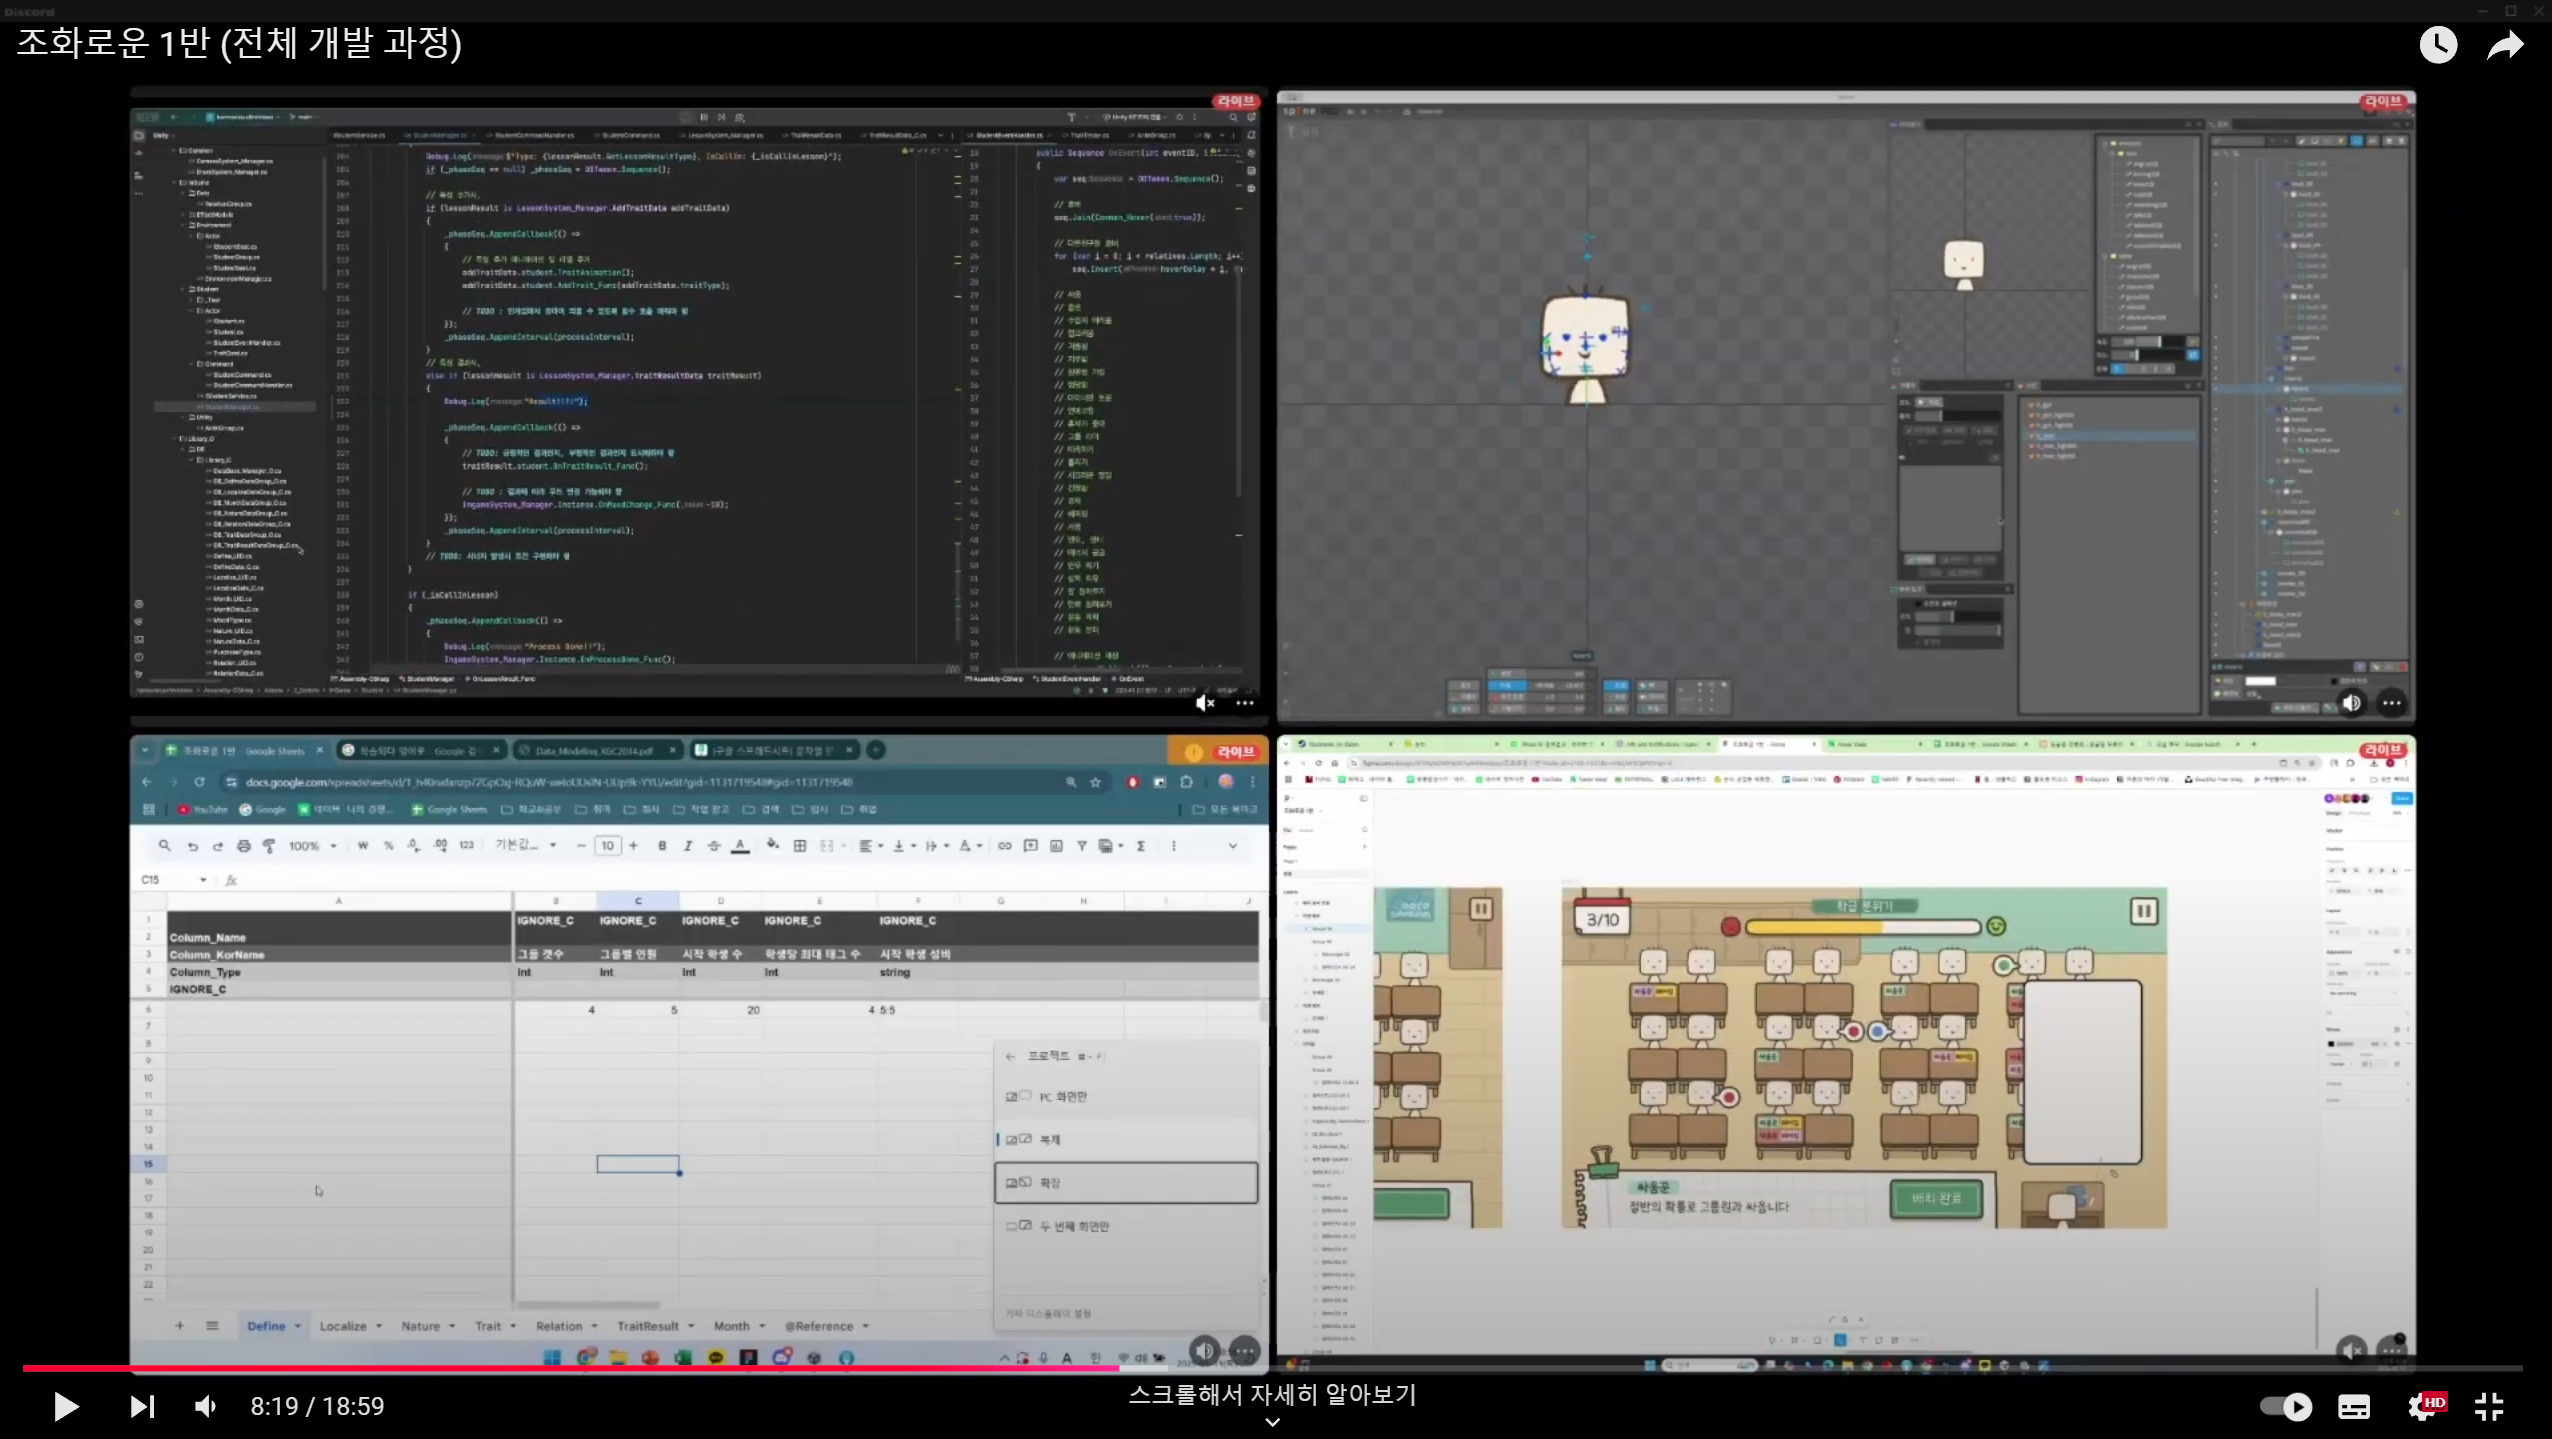Select 'PC 화면만' in project panel
Image resolution: width=2552 pixels, height=1439 pixels.
click(1126, 1097)
